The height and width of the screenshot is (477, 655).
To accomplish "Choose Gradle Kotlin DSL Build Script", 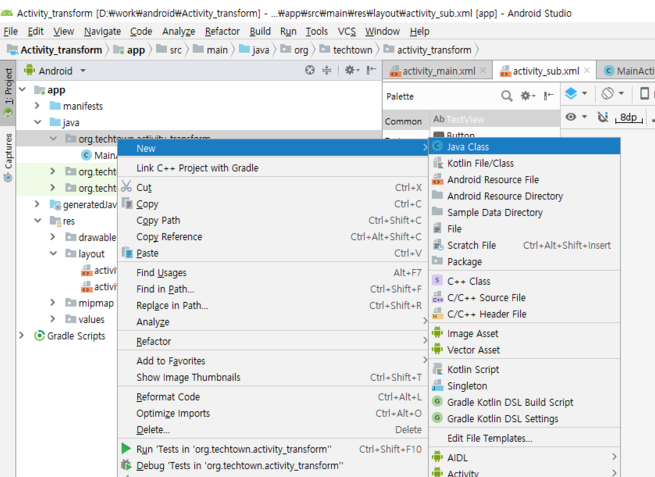I will pos(524,402).
